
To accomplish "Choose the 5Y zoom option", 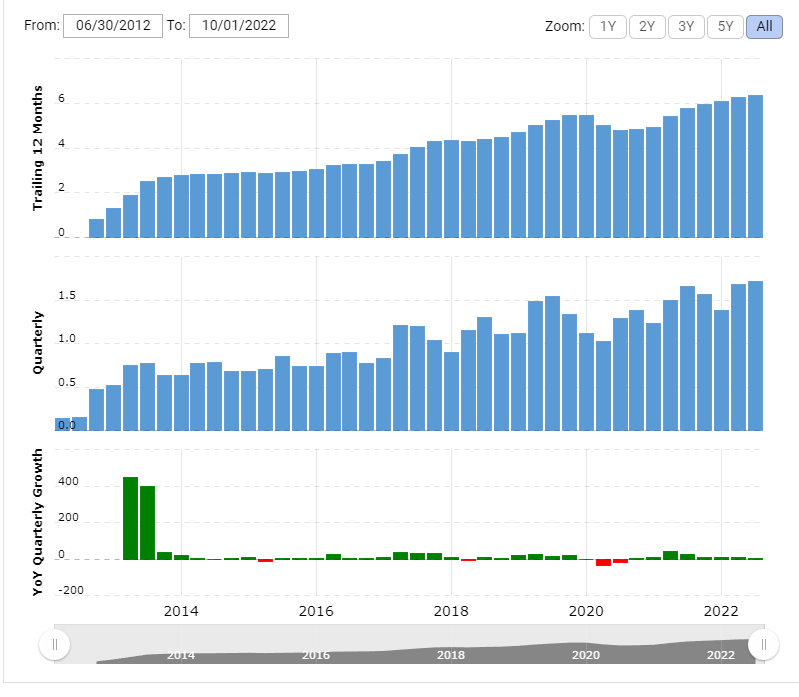I will pyautogui.click(x=725, y=27).
